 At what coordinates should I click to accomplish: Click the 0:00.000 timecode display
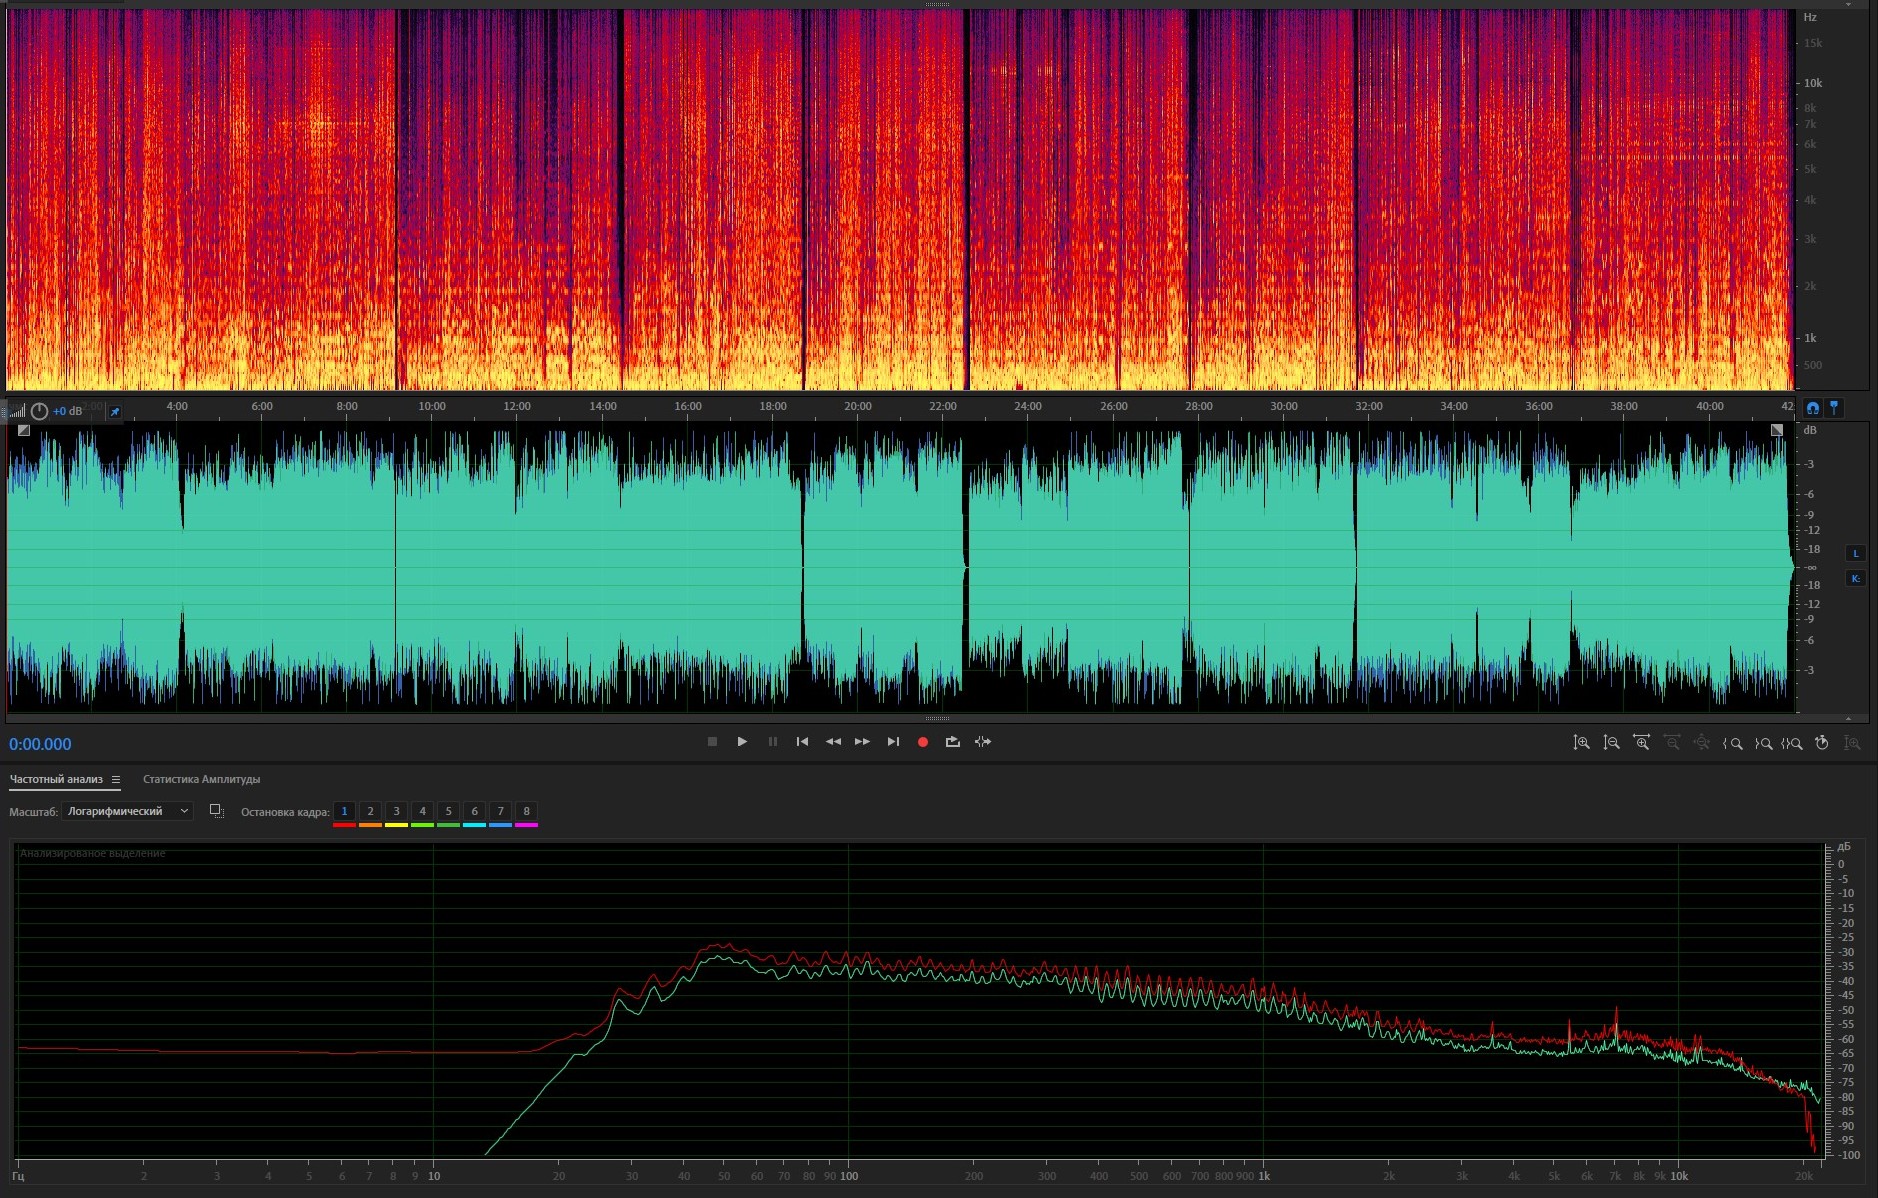coord(40,744)
